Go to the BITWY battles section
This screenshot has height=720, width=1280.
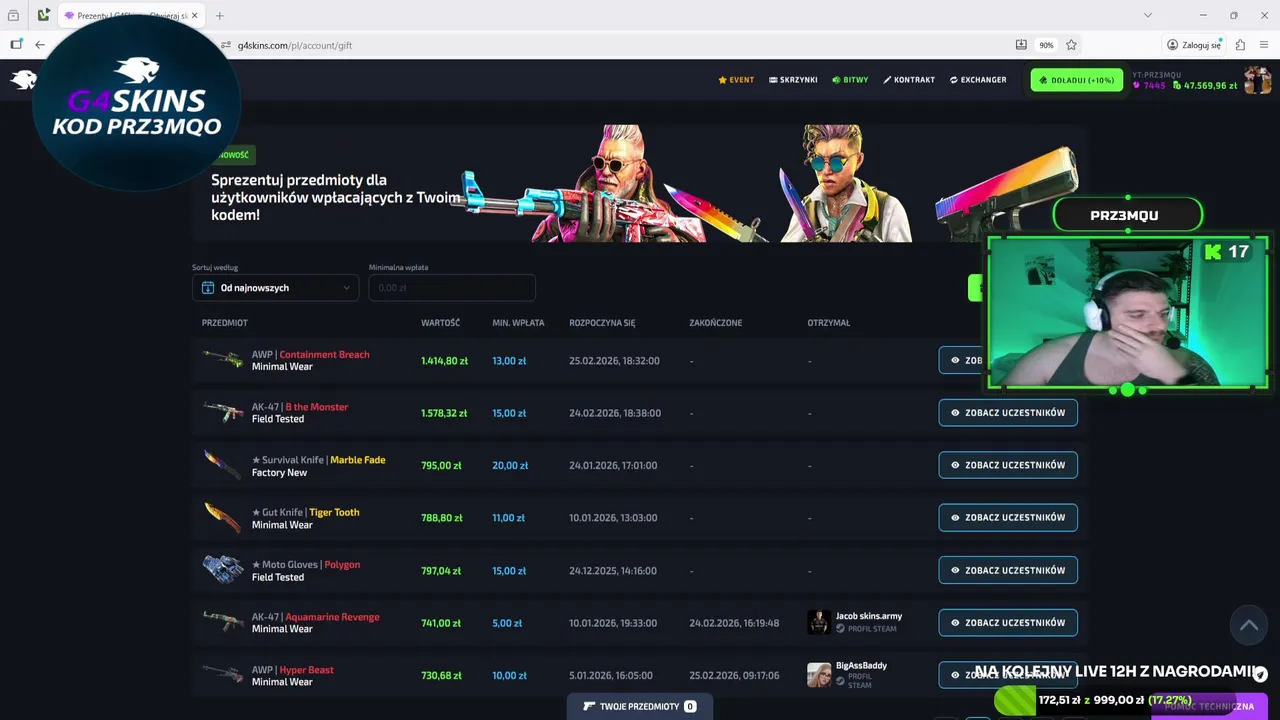850,80
